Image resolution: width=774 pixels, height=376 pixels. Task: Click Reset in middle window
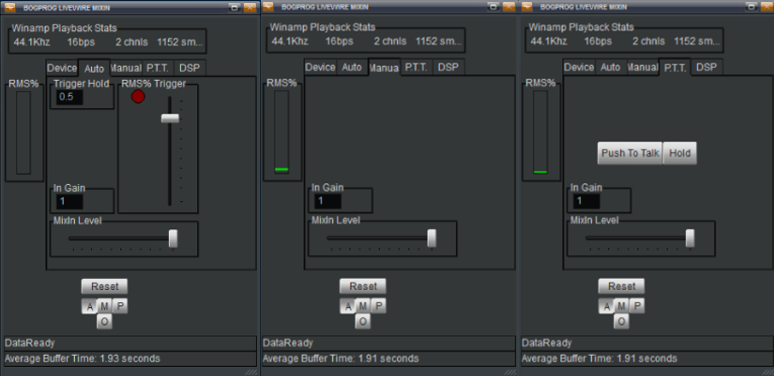pos(363,286)
